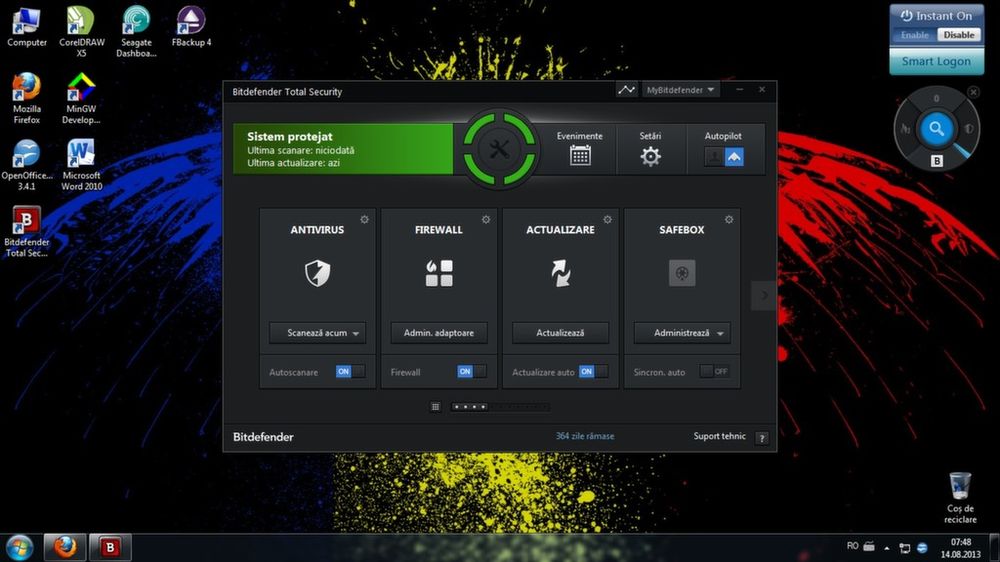Toggle Autoscanare switch off

click(x=350, y=371)
